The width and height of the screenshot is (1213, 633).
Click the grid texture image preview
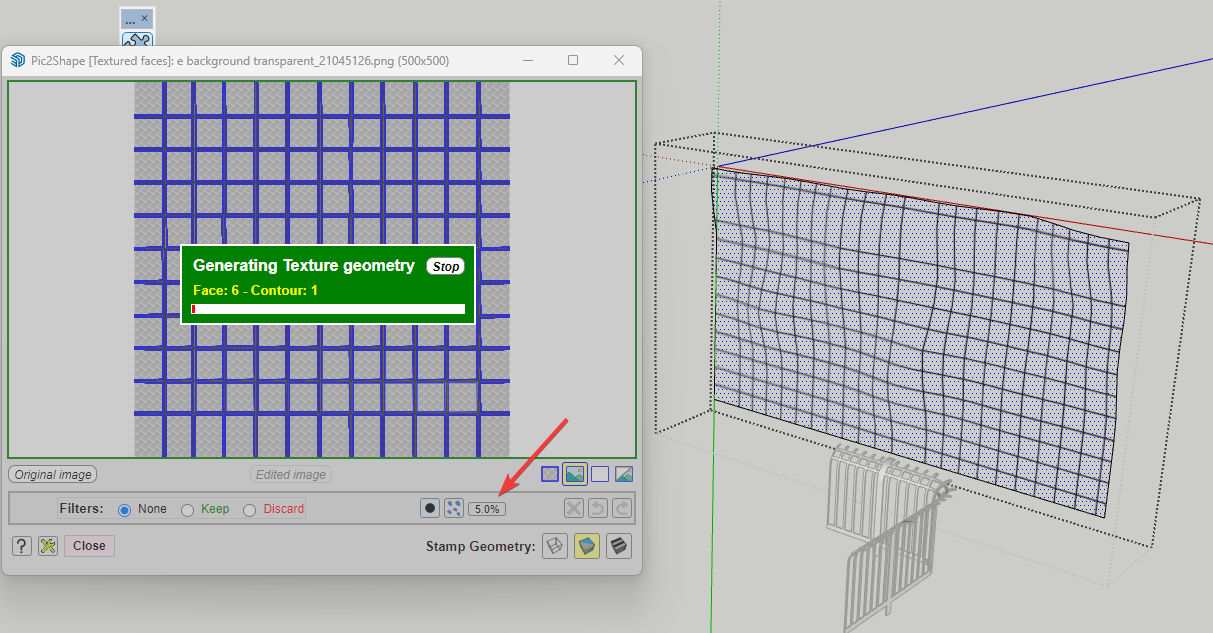tap(322, 269)
